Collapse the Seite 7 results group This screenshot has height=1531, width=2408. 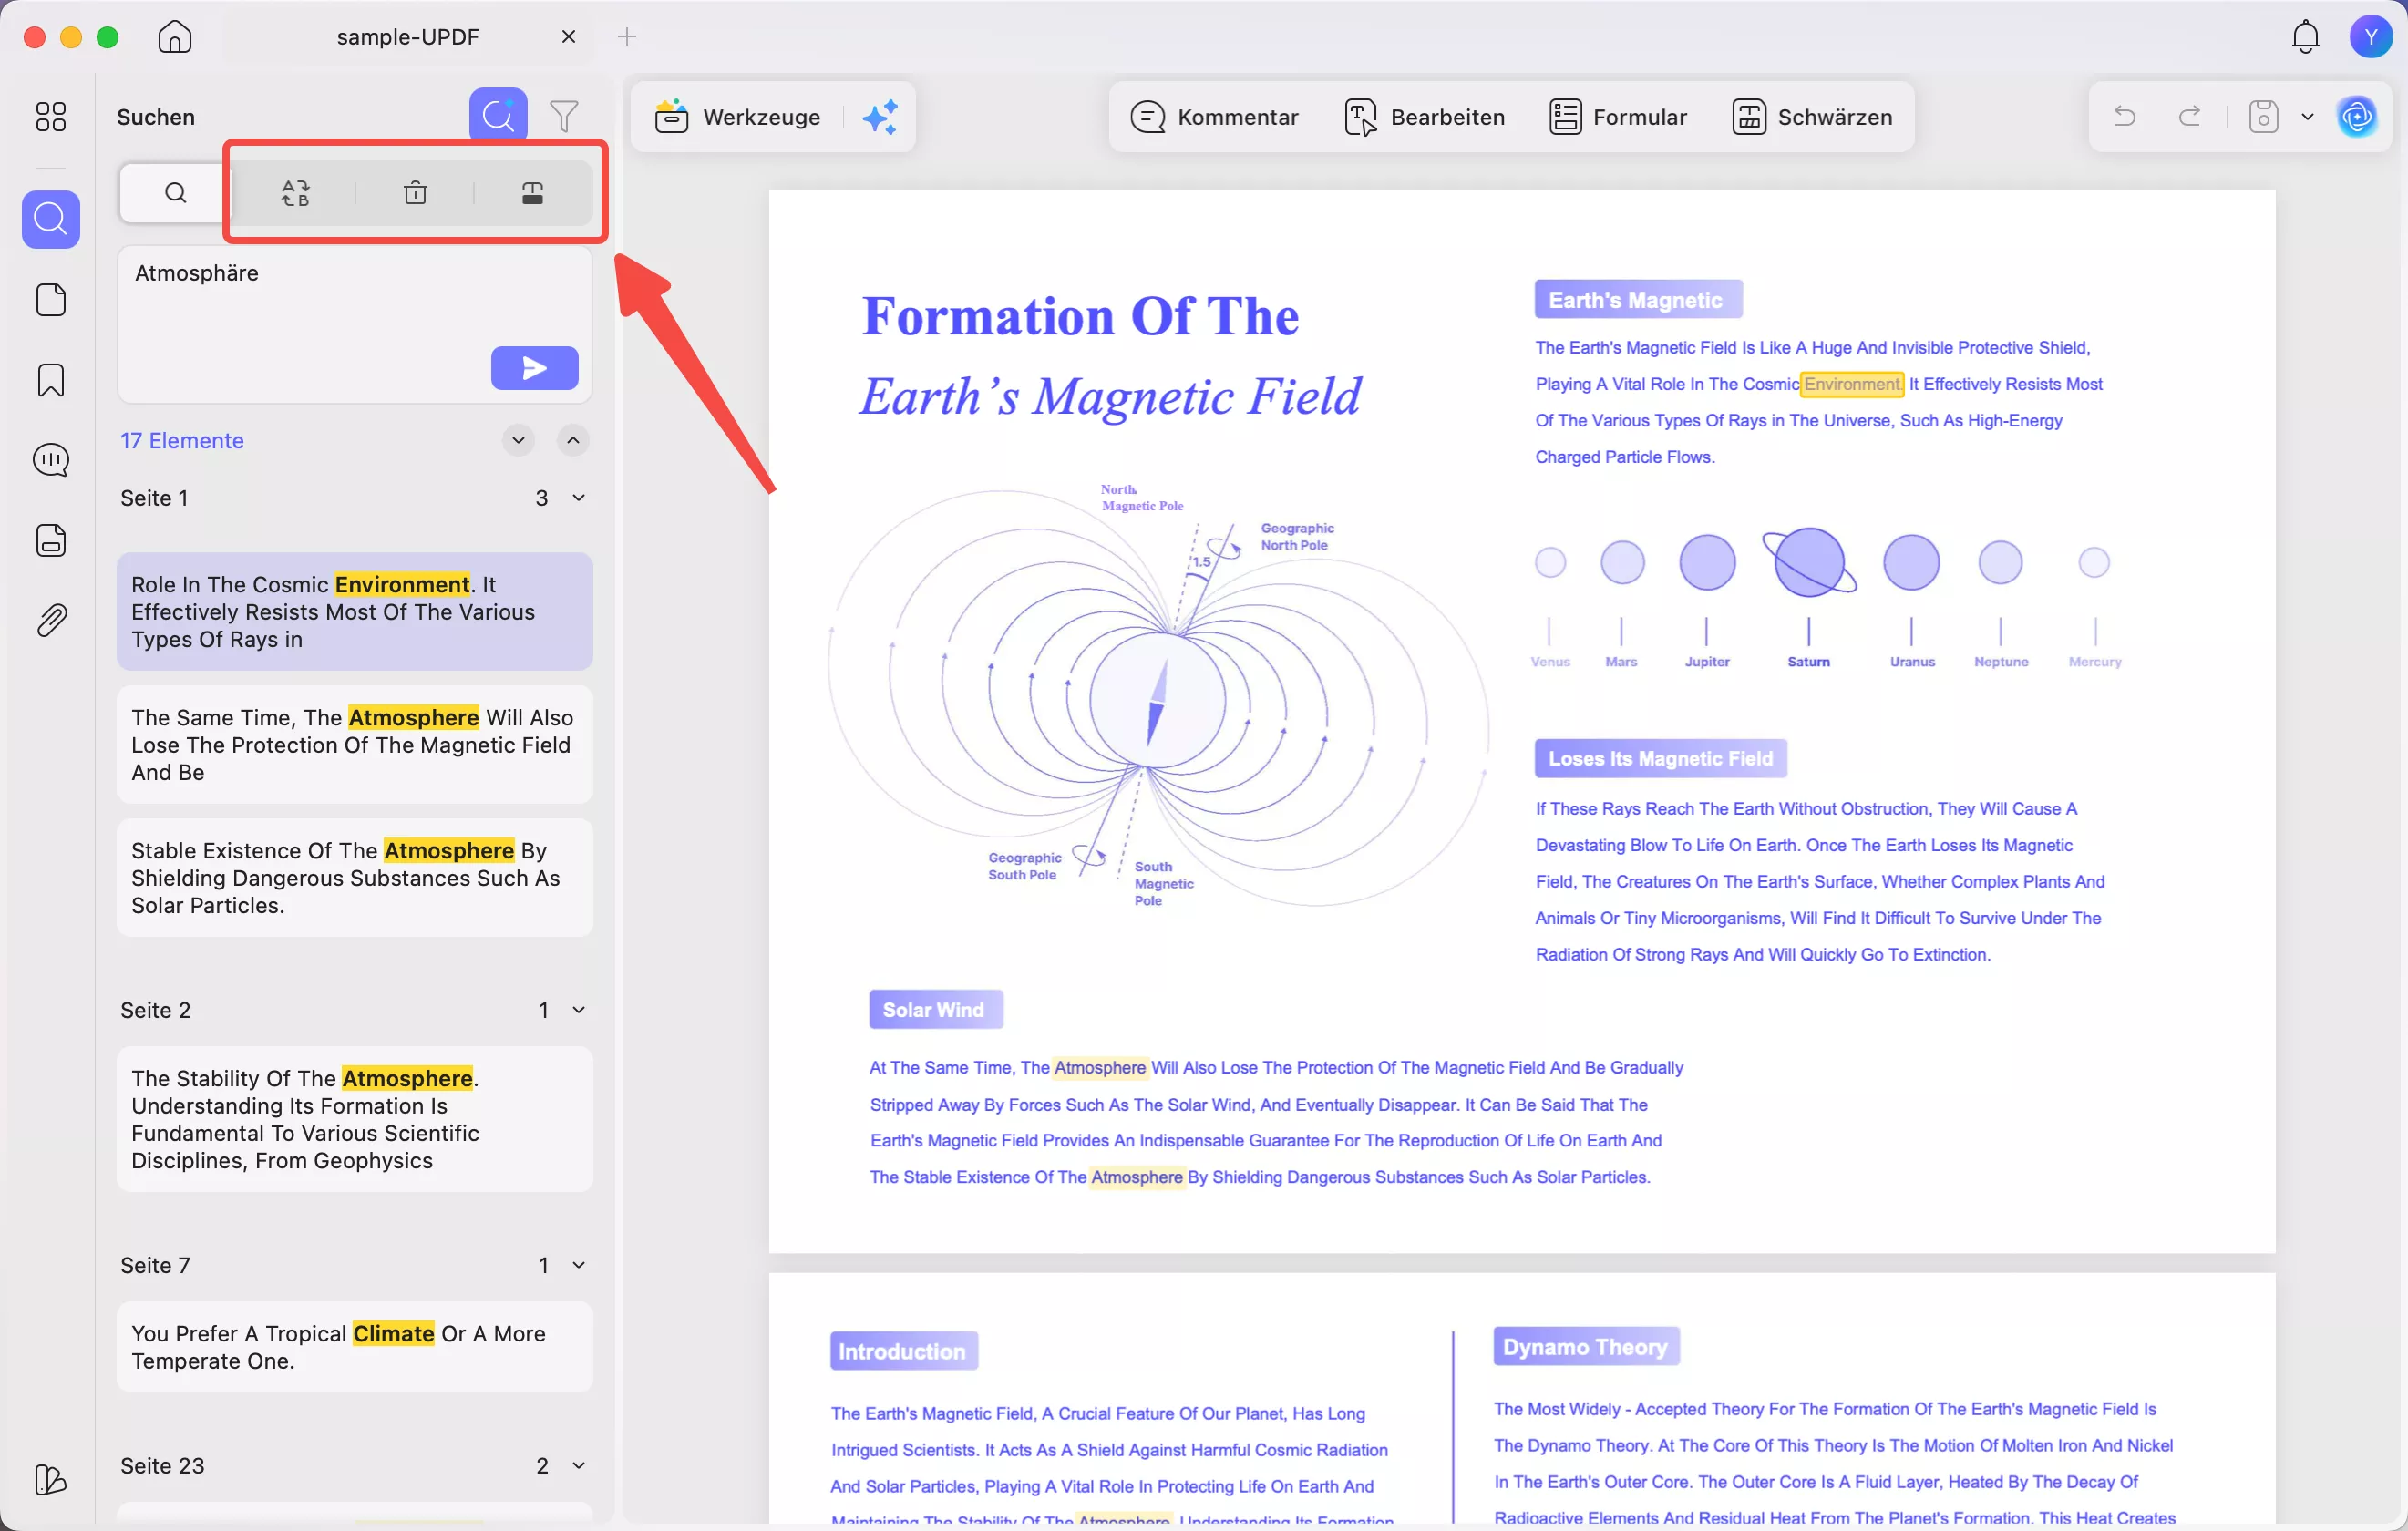[x=578, y=1265]
